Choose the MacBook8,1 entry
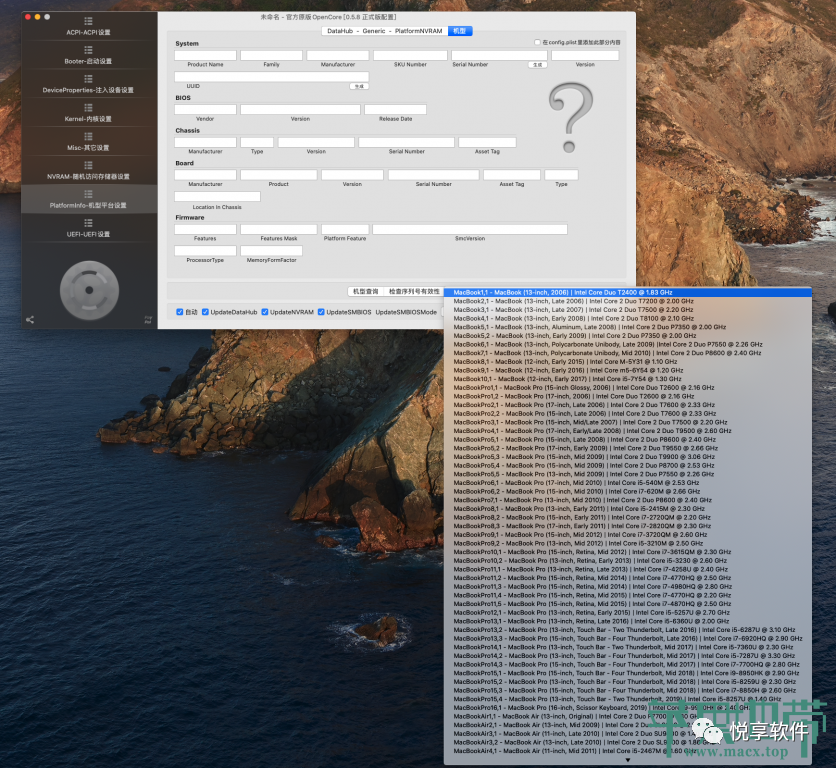The width and height of the screenshot is (836, 768). (x=628, y=361)
